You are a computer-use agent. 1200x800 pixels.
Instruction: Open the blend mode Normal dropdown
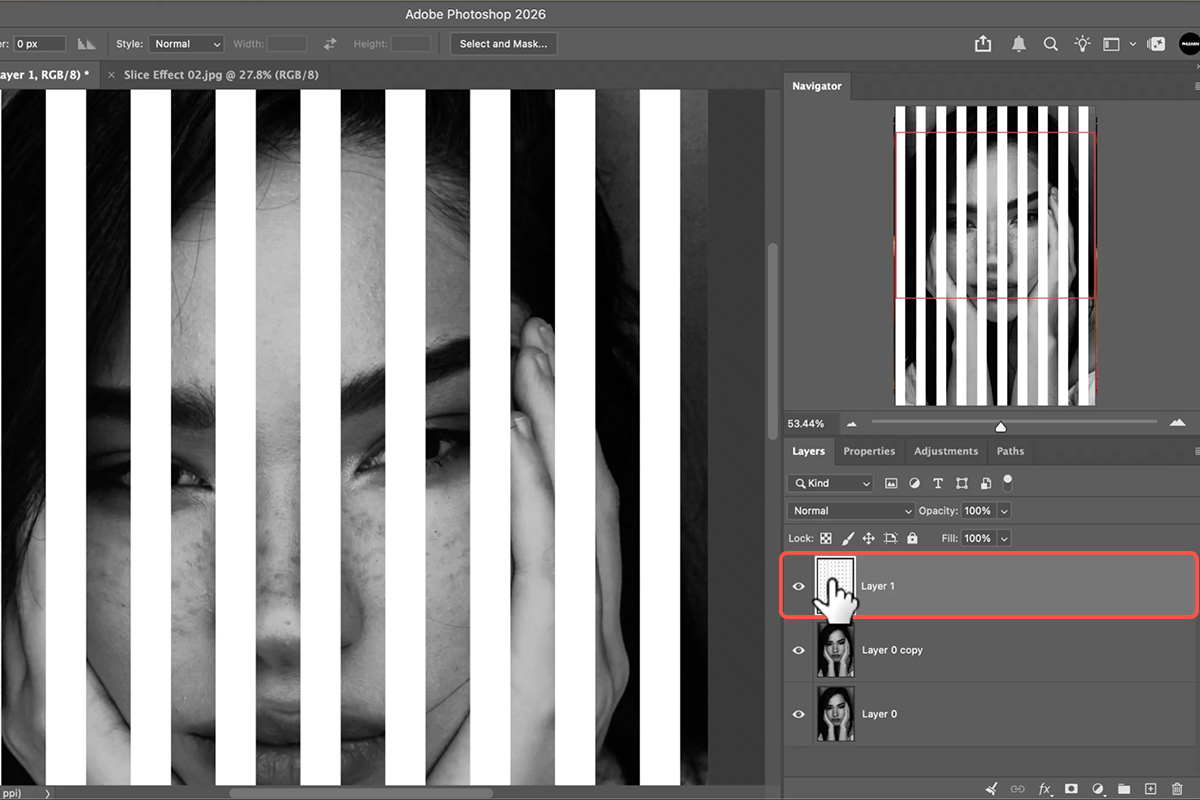(851, 511)
